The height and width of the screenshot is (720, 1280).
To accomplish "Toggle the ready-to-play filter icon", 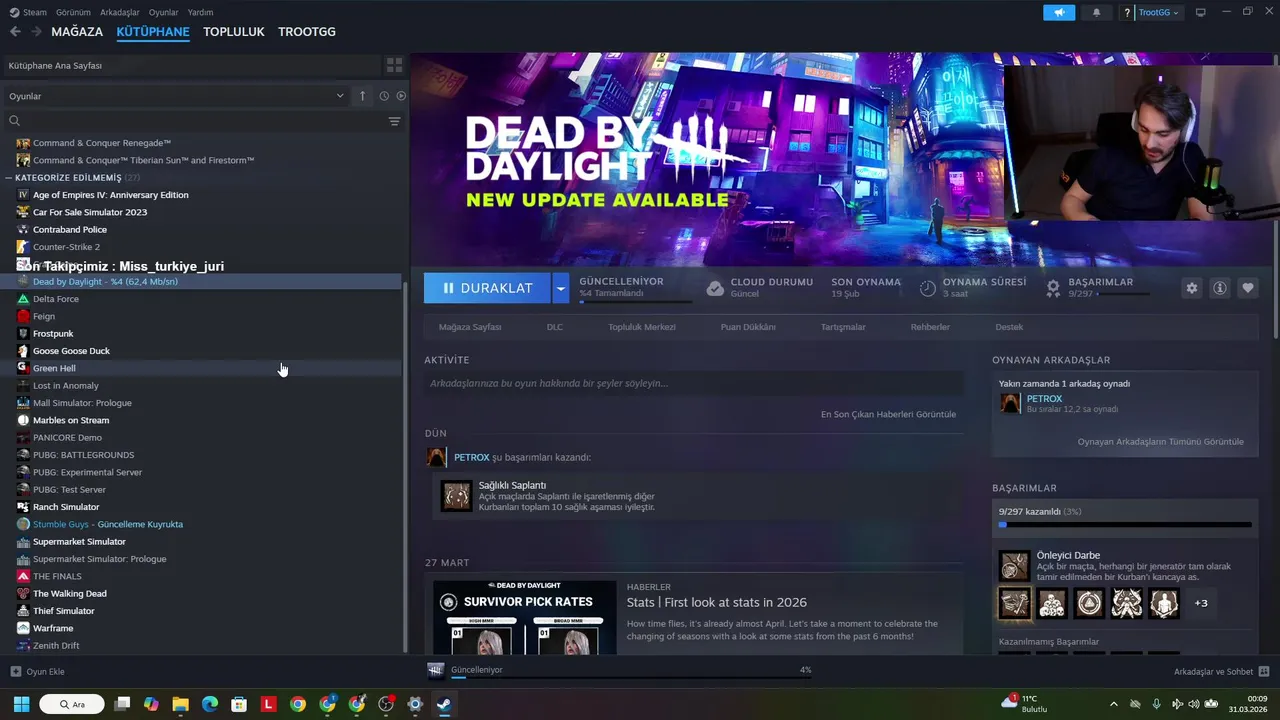I will [401, 96].
